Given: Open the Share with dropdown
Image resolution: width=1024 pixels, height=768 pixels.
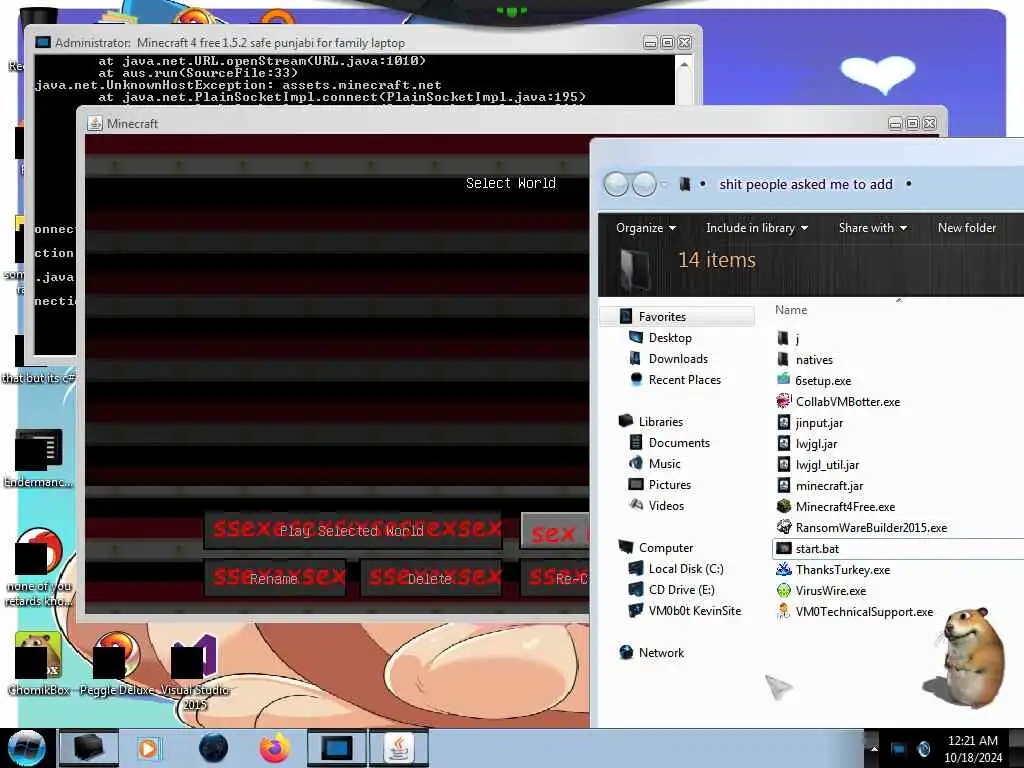Looking at the screenshot, I should pyautogui.click(x=872, y=228).
